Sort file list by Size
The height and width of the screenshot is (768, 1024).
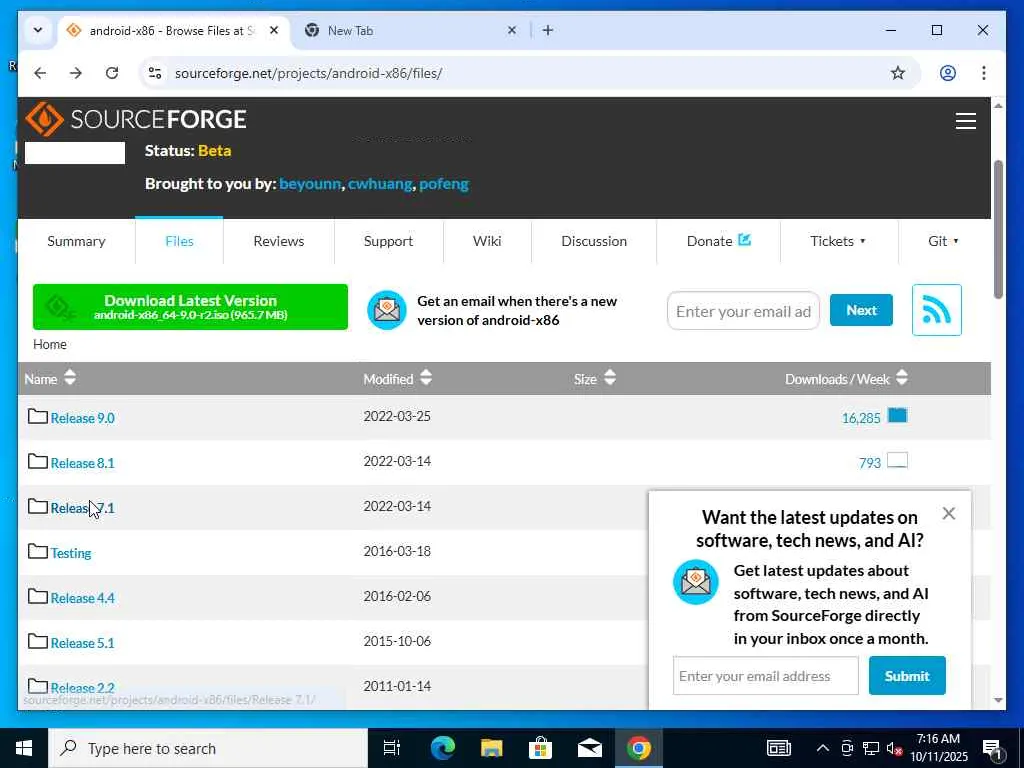tap(595, 378)
